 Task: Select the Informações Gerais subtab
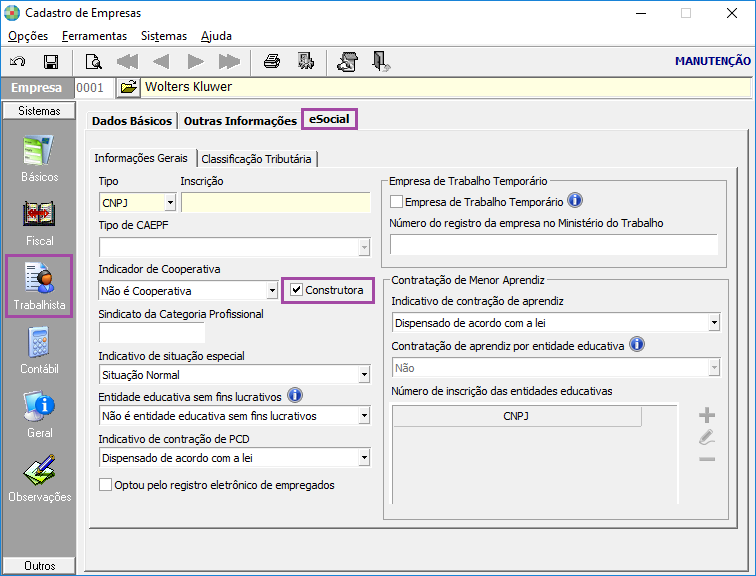point(141,158)
